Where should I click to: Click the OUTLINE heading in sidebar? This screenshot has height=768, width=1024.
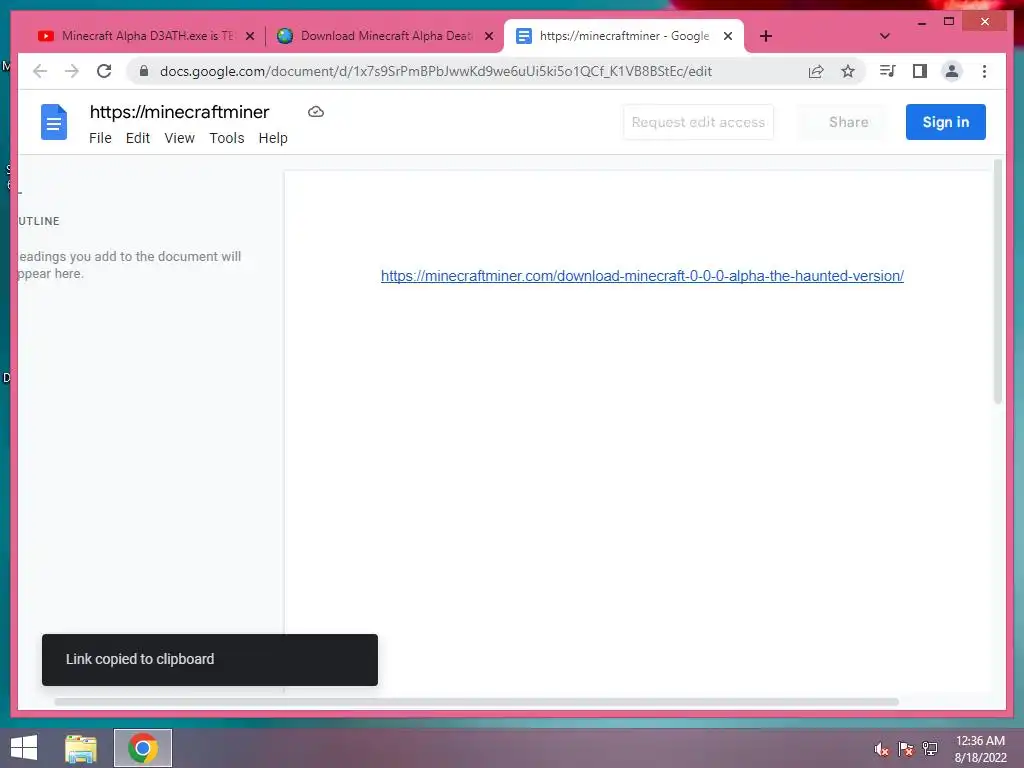coord(39,221)
